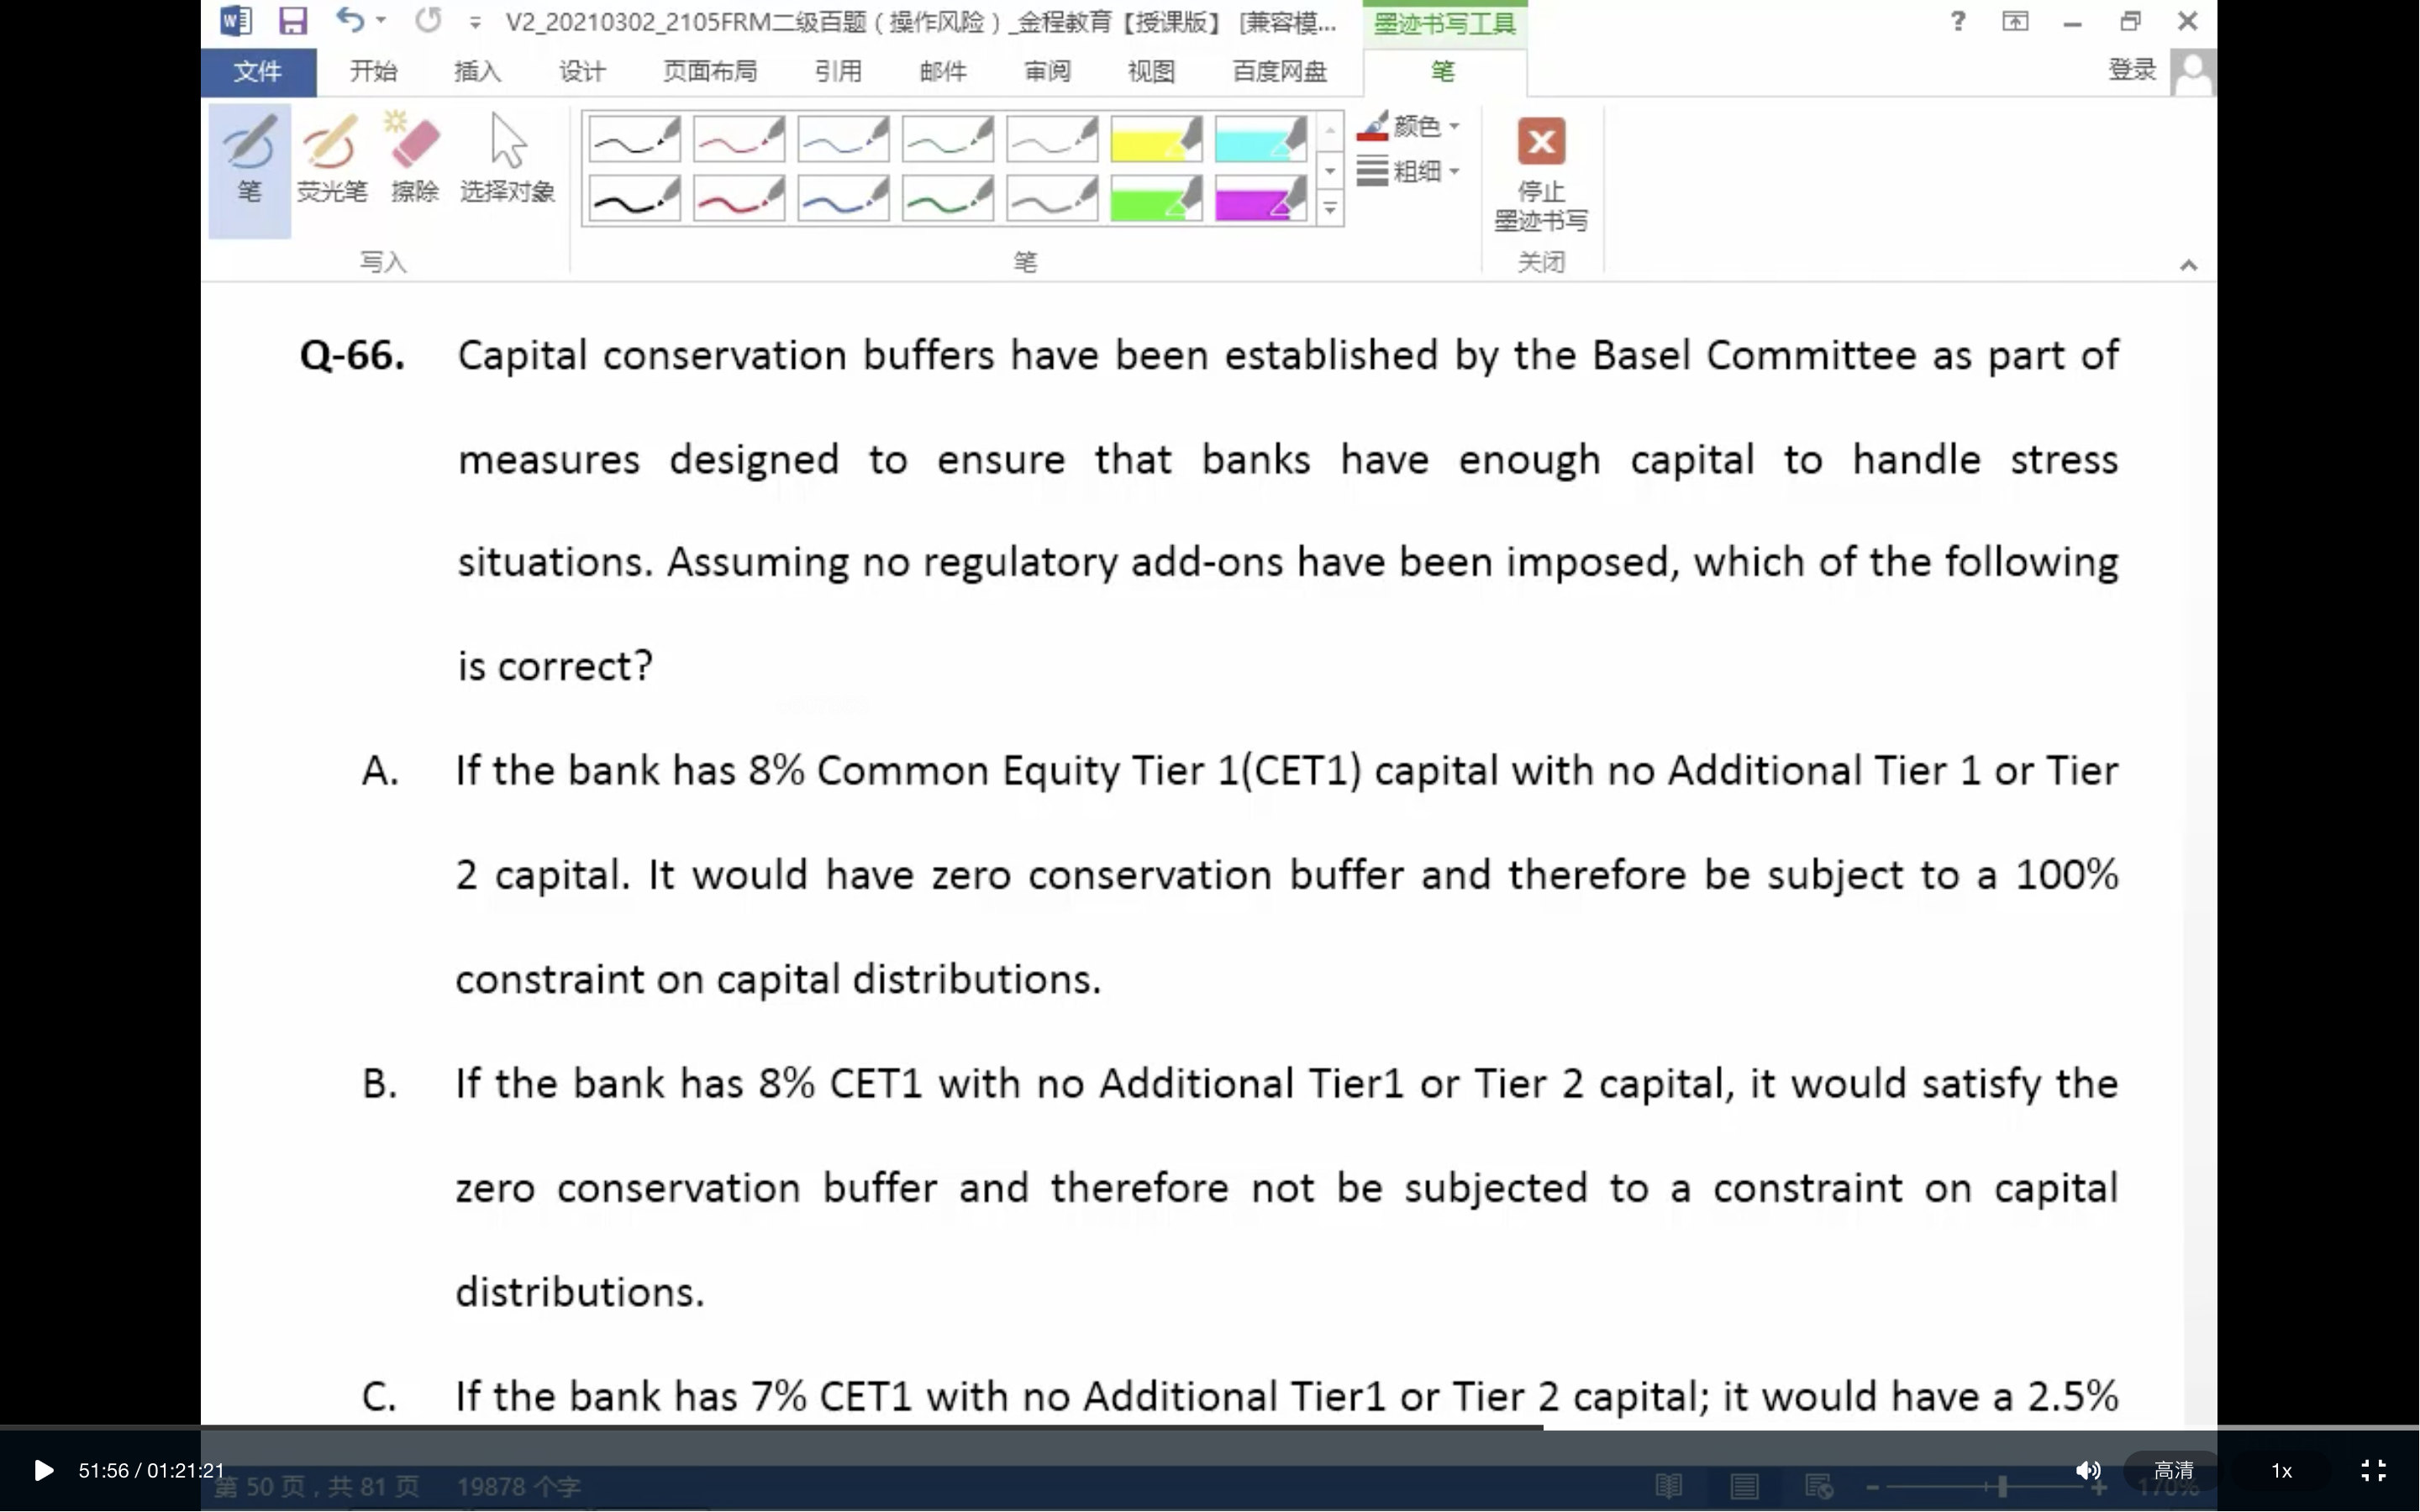Open the pen Thickness (粗细) dropdown

tap(1408, 171)
